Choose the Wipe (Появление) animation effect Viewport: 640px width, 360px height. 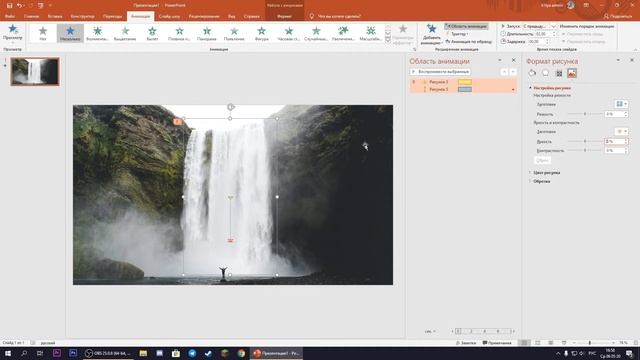[x=234, y=33]
